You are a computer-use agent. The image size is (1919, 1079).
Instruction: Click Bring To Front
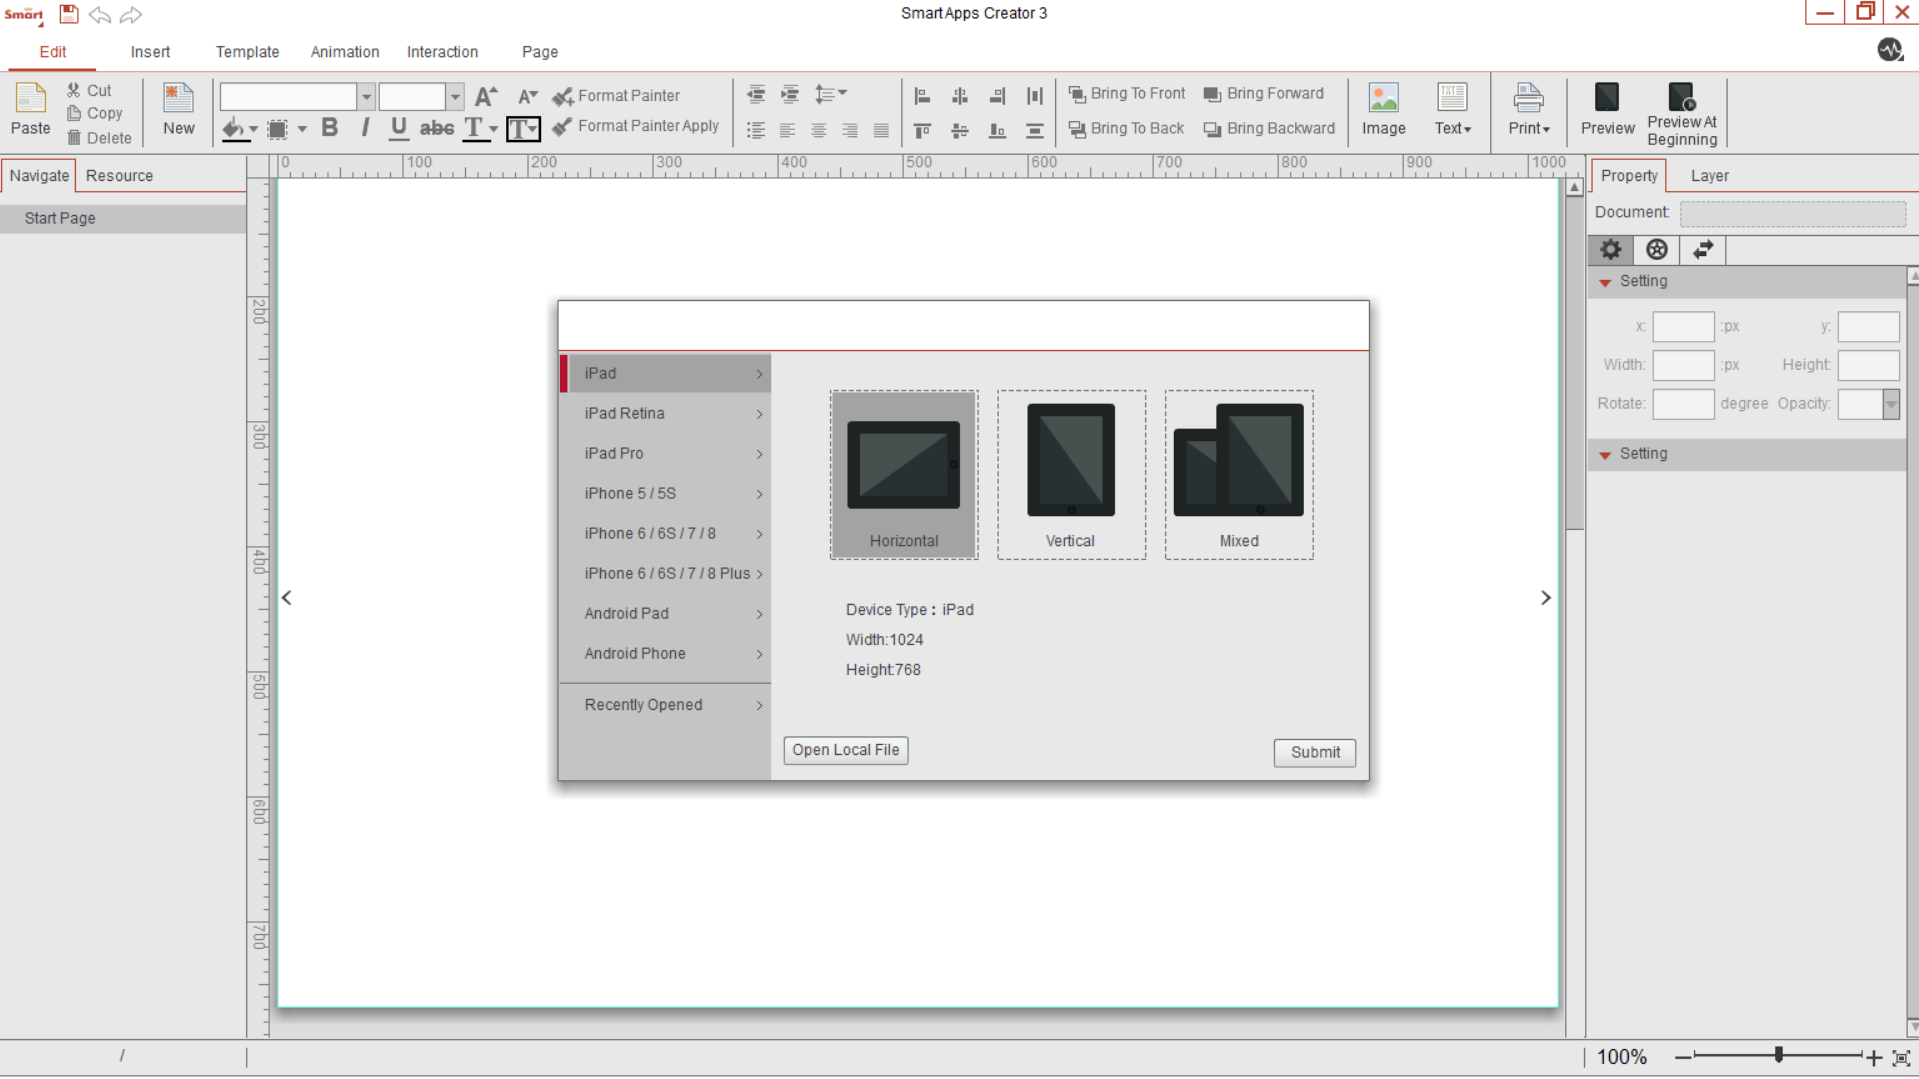(x=1127, y=94)
